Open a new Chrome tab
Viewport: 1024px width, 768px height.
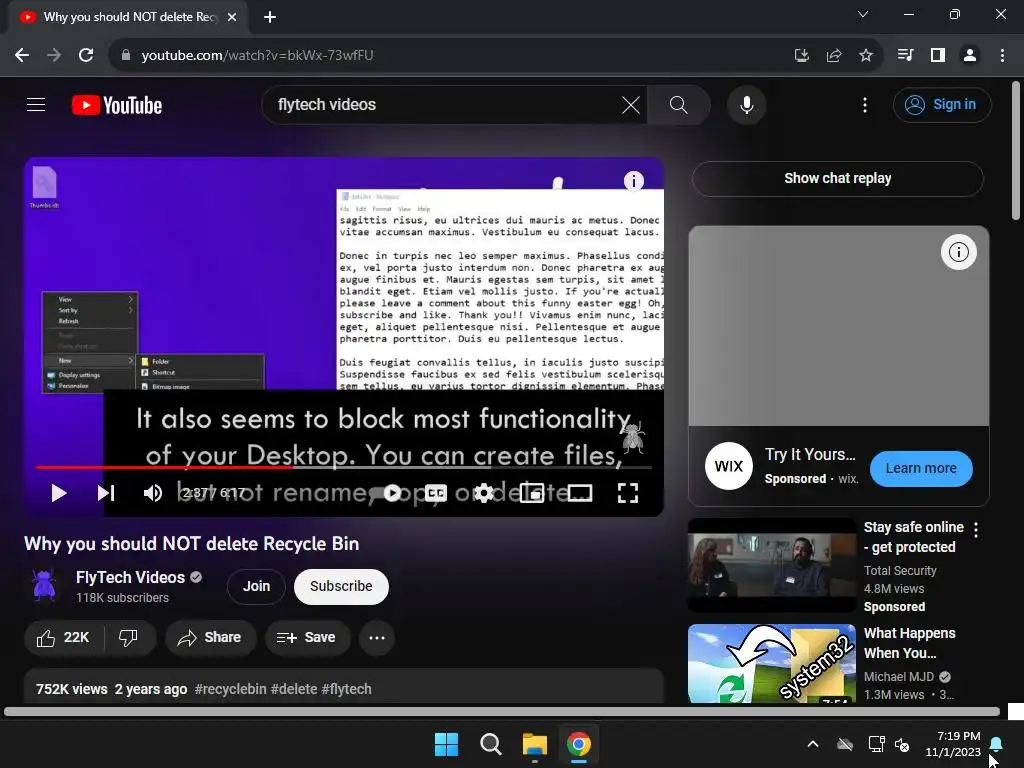pos(270,17)
